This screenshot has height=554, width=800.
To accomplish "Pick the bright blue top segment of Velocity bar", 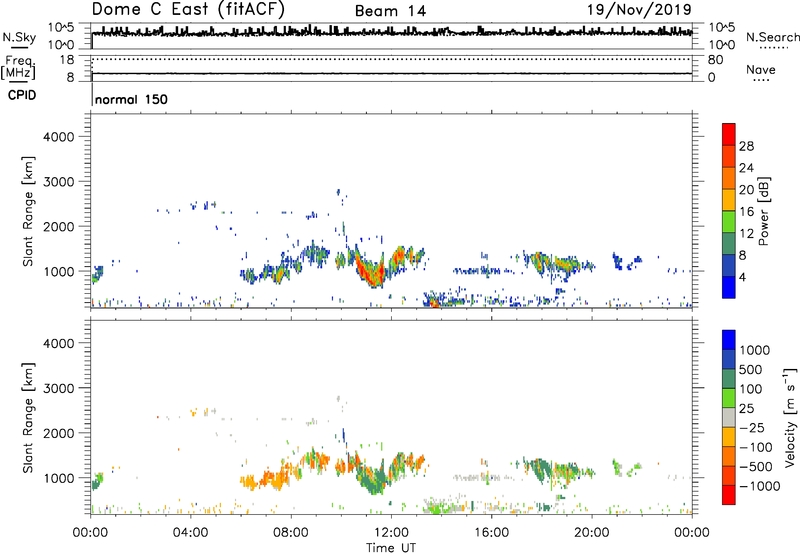I will 729,340.
